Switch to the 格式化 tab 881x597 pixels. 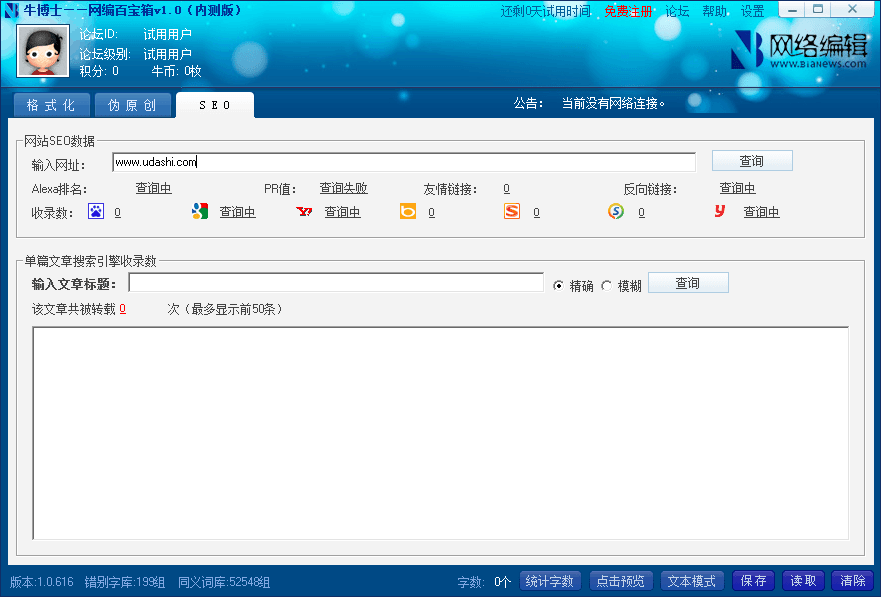coord(51,105)
